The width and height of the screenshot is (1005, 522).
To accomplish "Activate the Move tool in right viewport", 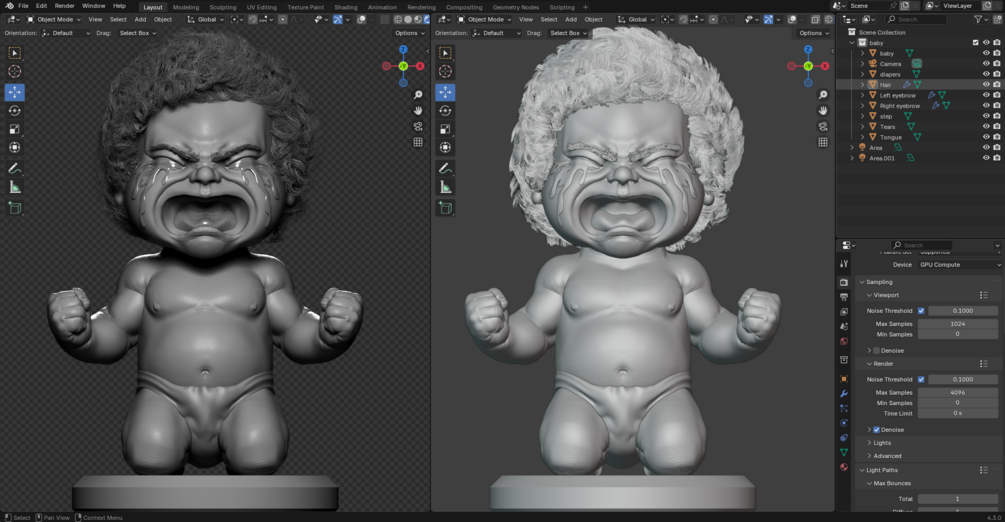I will point(445,92).
